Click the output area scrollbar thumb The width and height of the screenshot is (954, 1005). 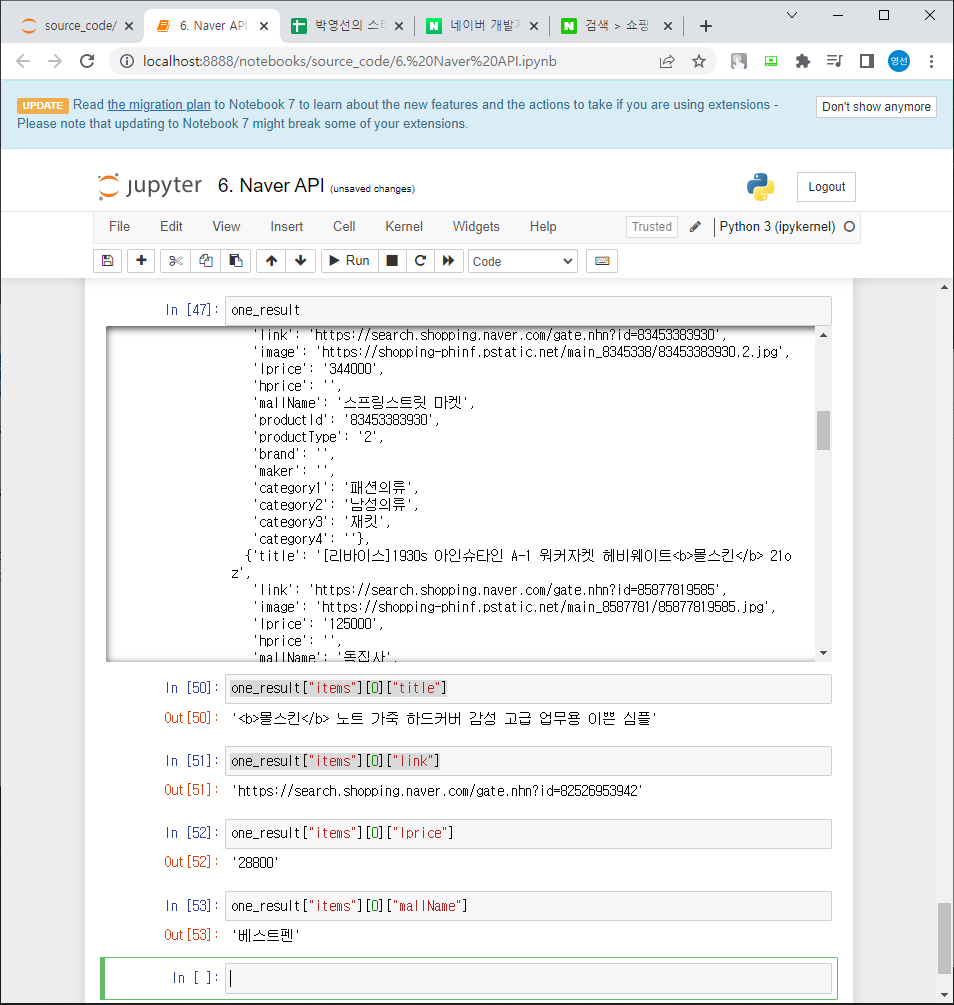tap(823, 430)
